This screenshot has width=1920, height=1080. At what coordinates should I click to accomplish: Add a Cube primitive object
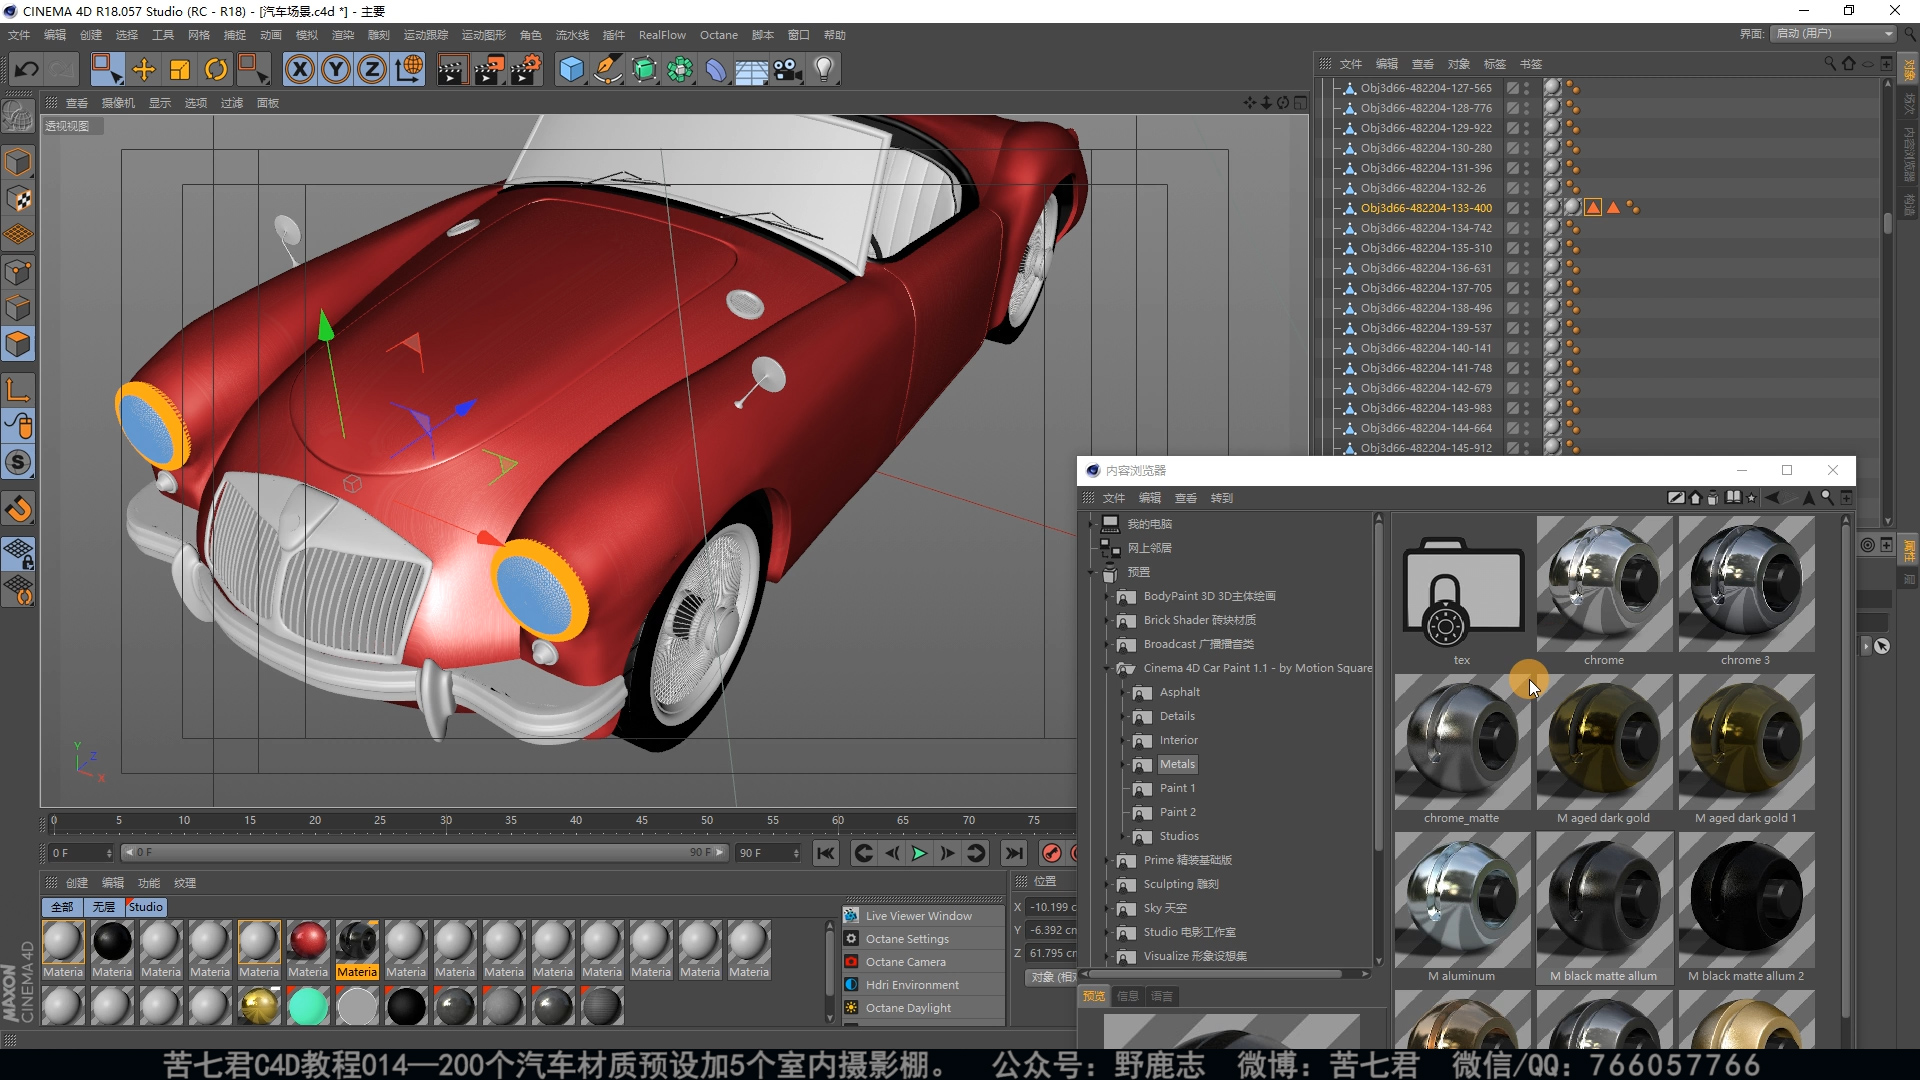tap(571, 69)
